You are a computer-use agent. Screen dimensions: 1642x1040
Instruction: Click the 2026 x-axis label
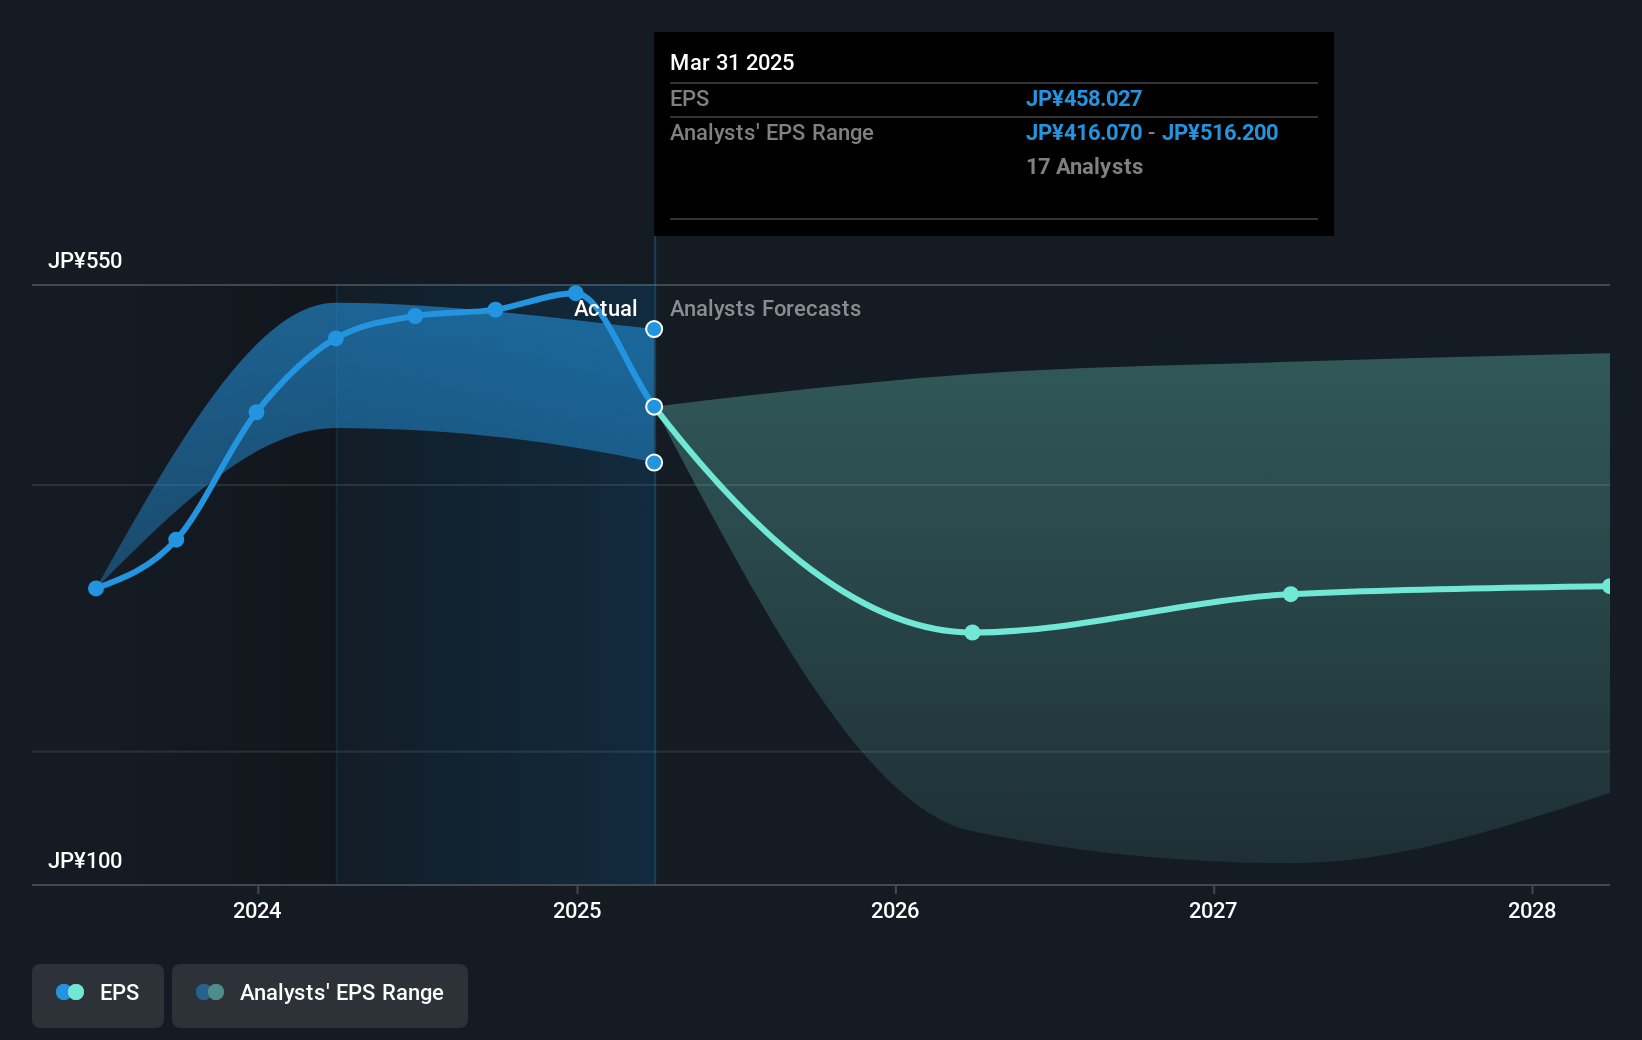[895, 910]
